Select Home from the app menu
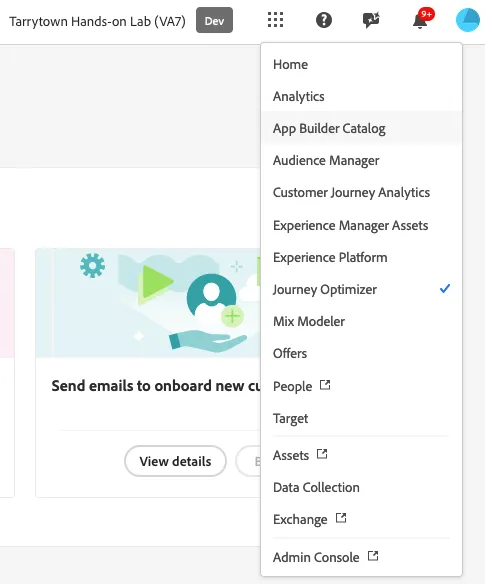 [x=361, y=64]
